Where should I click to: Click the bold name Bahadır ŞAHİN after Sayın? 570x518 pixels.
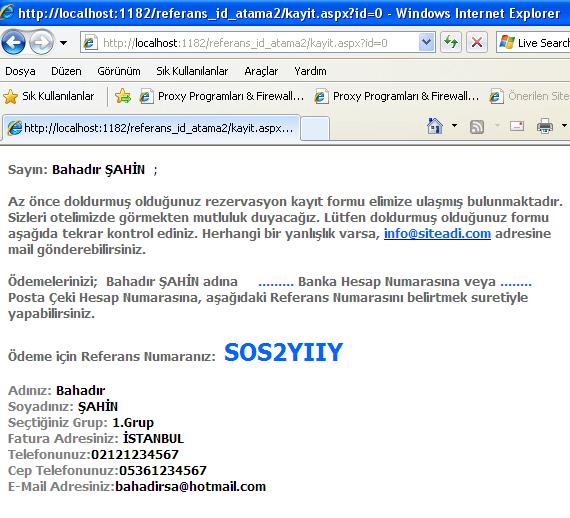click(99, 169)
